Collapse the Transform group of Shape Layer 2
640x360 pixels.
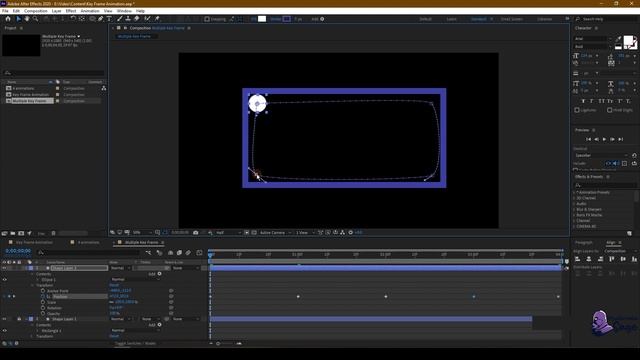pos(32,285)
